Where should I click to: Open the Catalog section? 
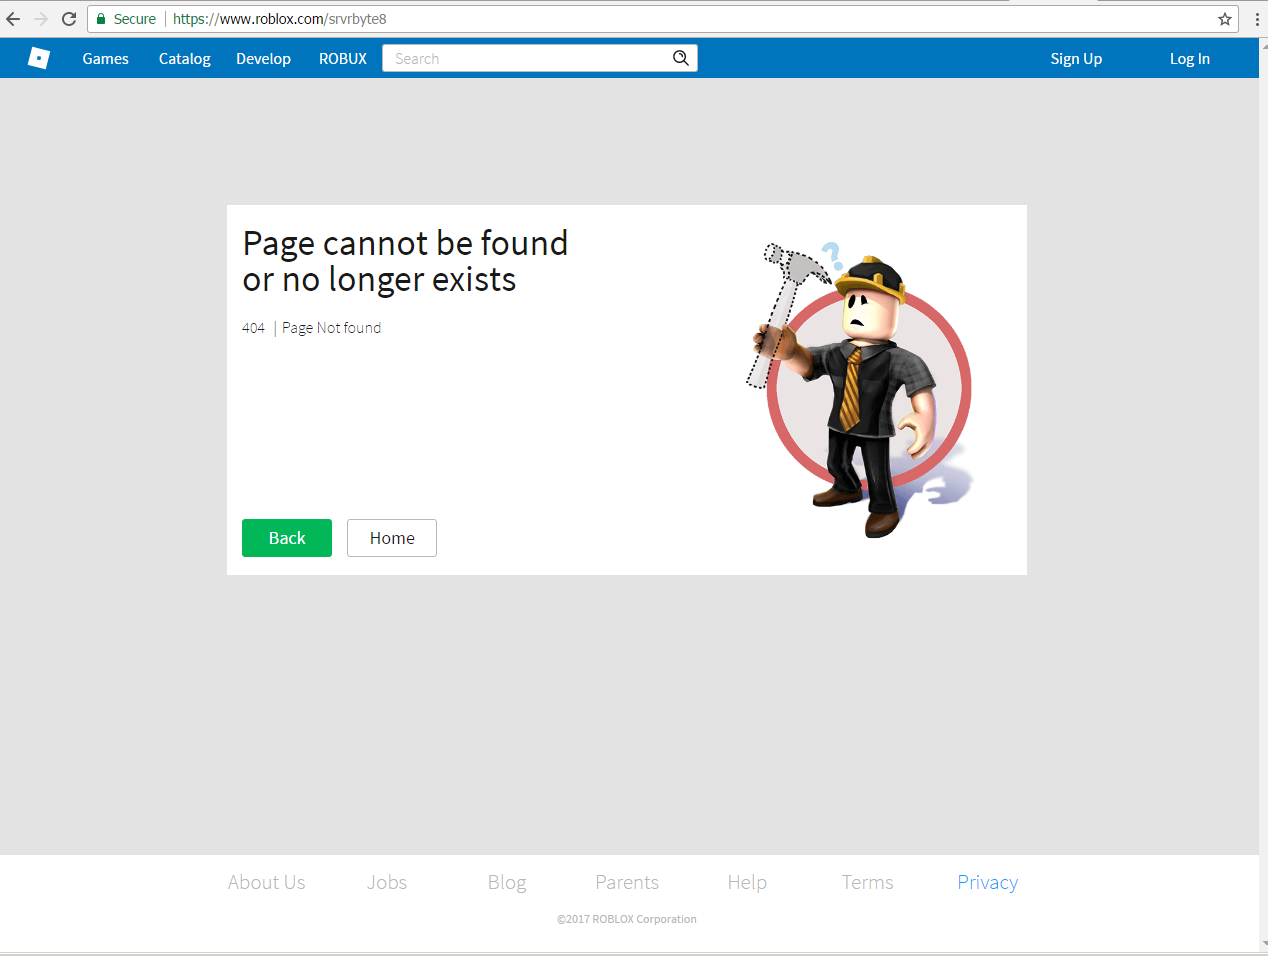tap(184, 58)
